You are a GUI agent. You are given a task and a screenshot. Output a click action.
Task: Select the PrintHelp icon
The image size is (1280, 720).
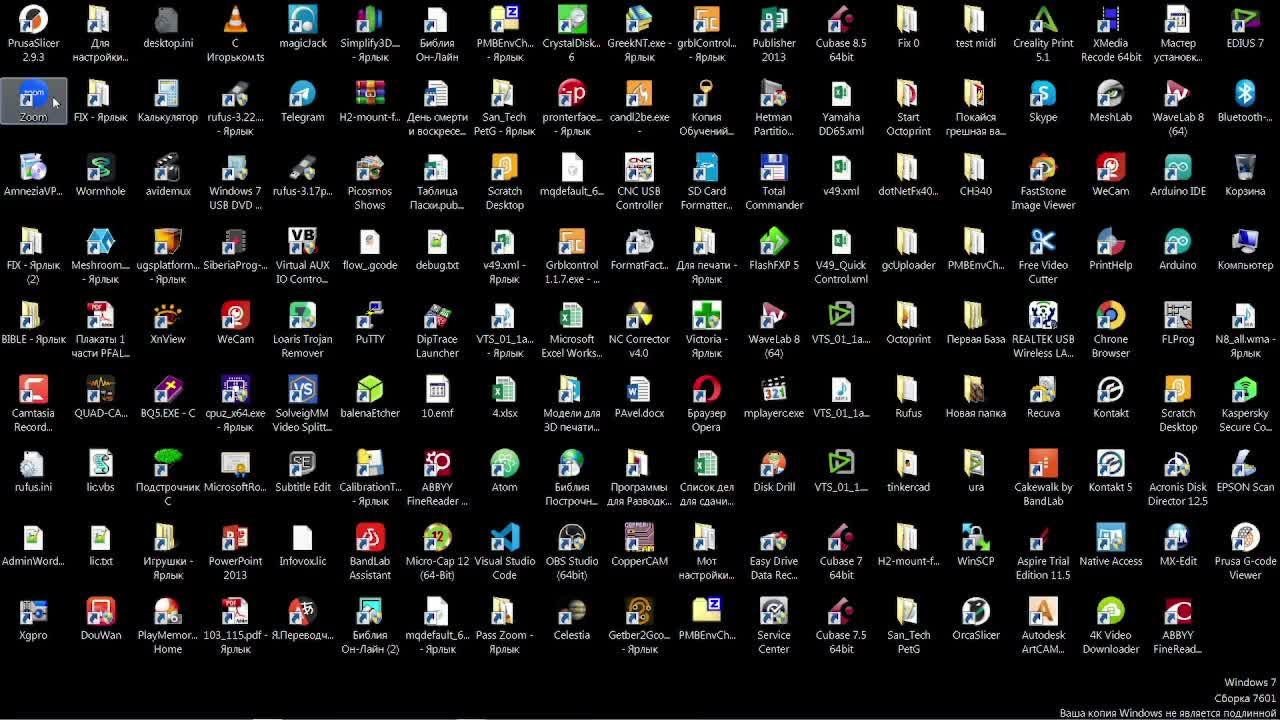[1110, 241]
